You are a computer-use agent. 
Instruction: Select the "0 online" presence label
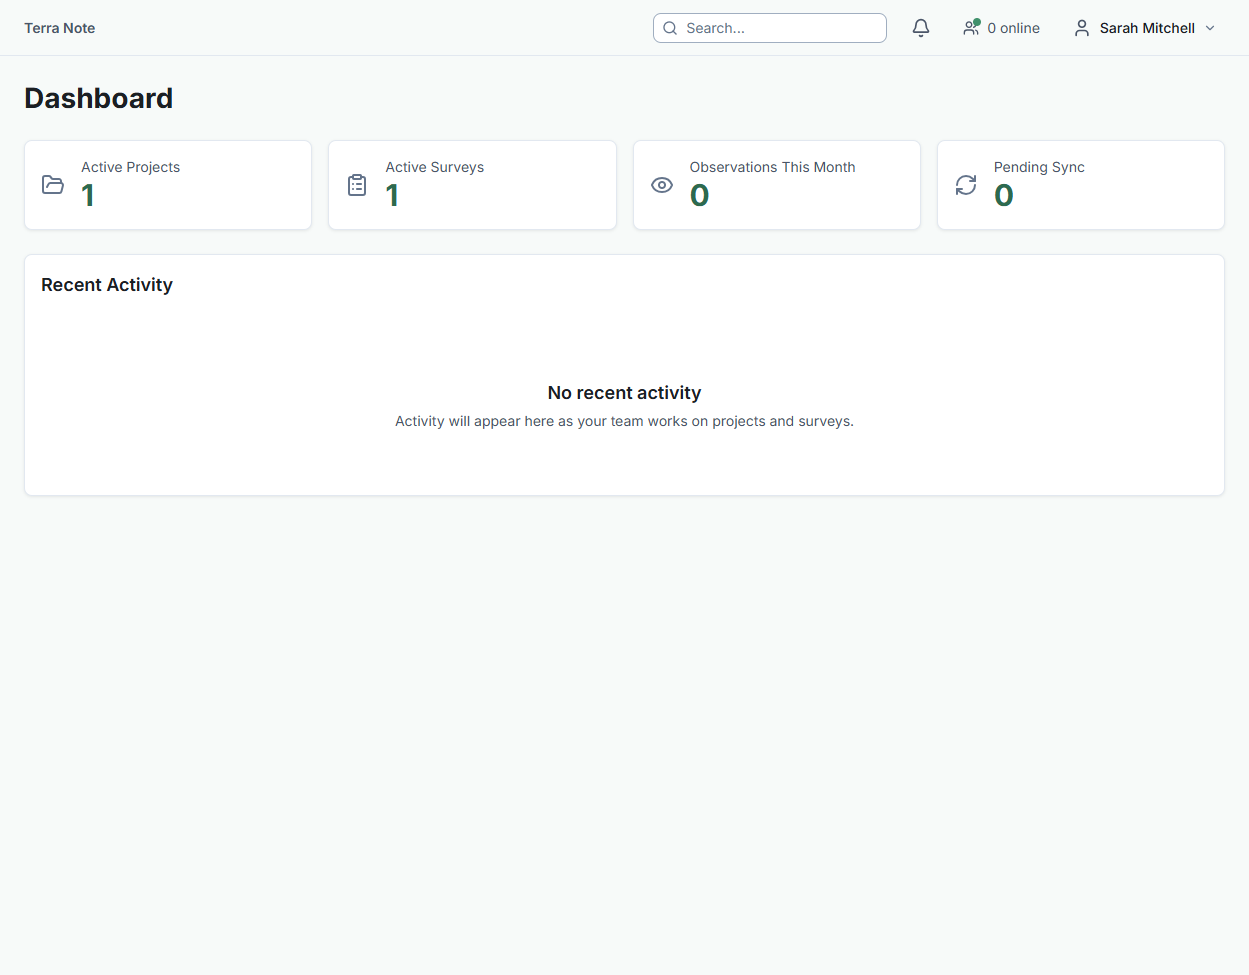[x=1013, y=28]
